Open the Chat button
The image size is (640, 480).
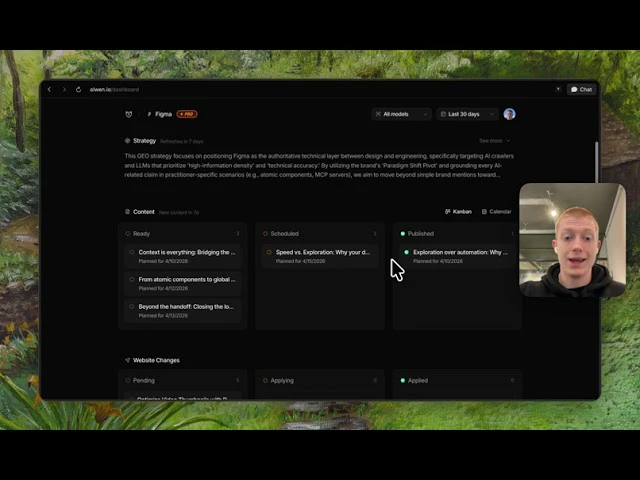click(582, 89)
